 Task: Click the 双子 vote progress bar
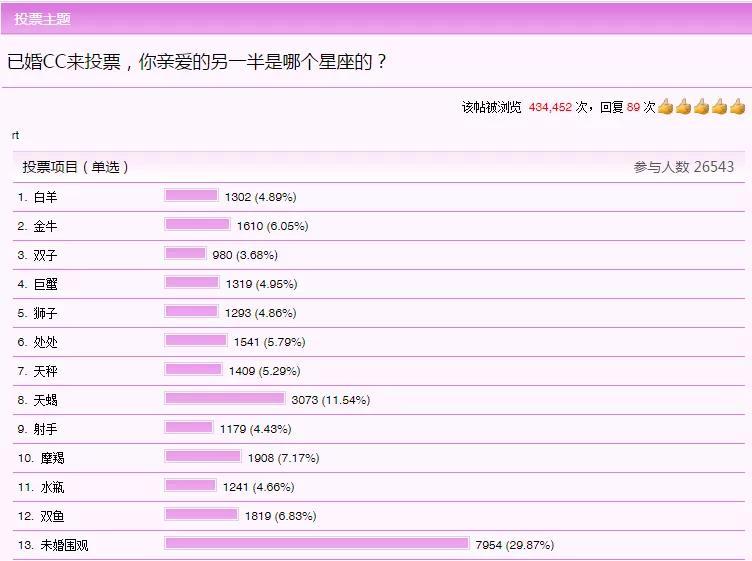point(185,254)
